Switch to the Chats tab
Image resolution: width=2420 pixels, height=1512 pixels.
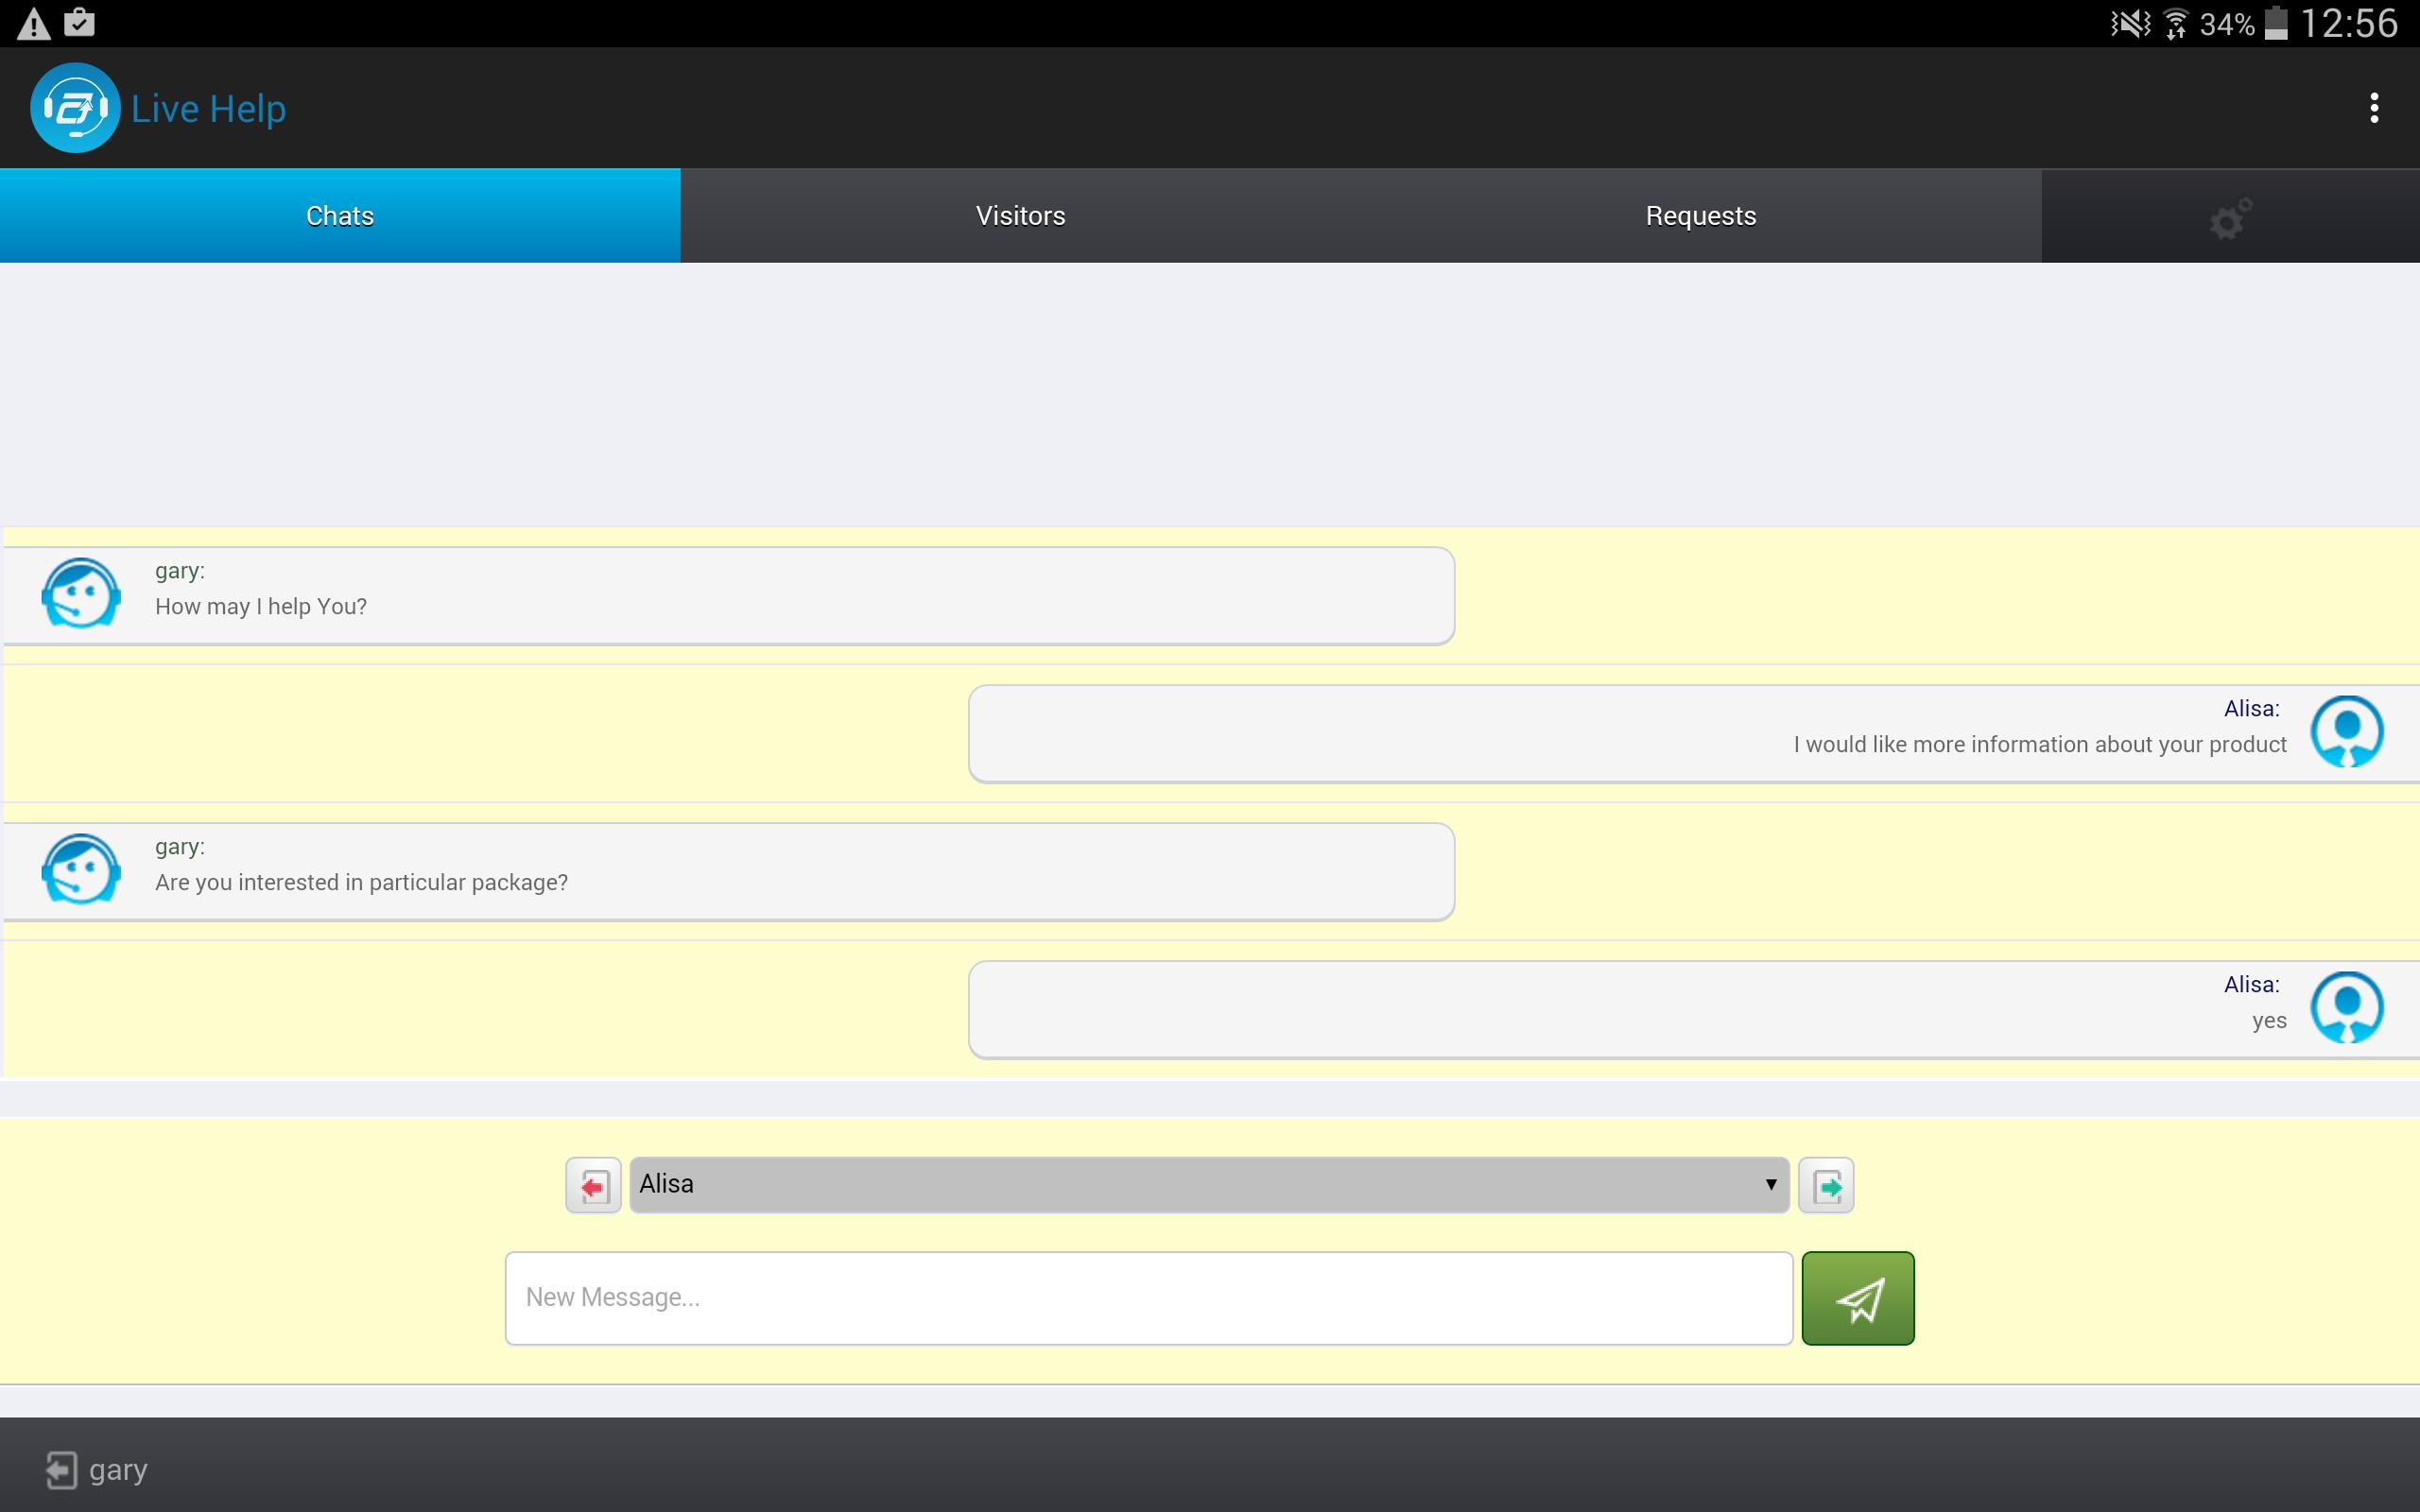(340, 216)
